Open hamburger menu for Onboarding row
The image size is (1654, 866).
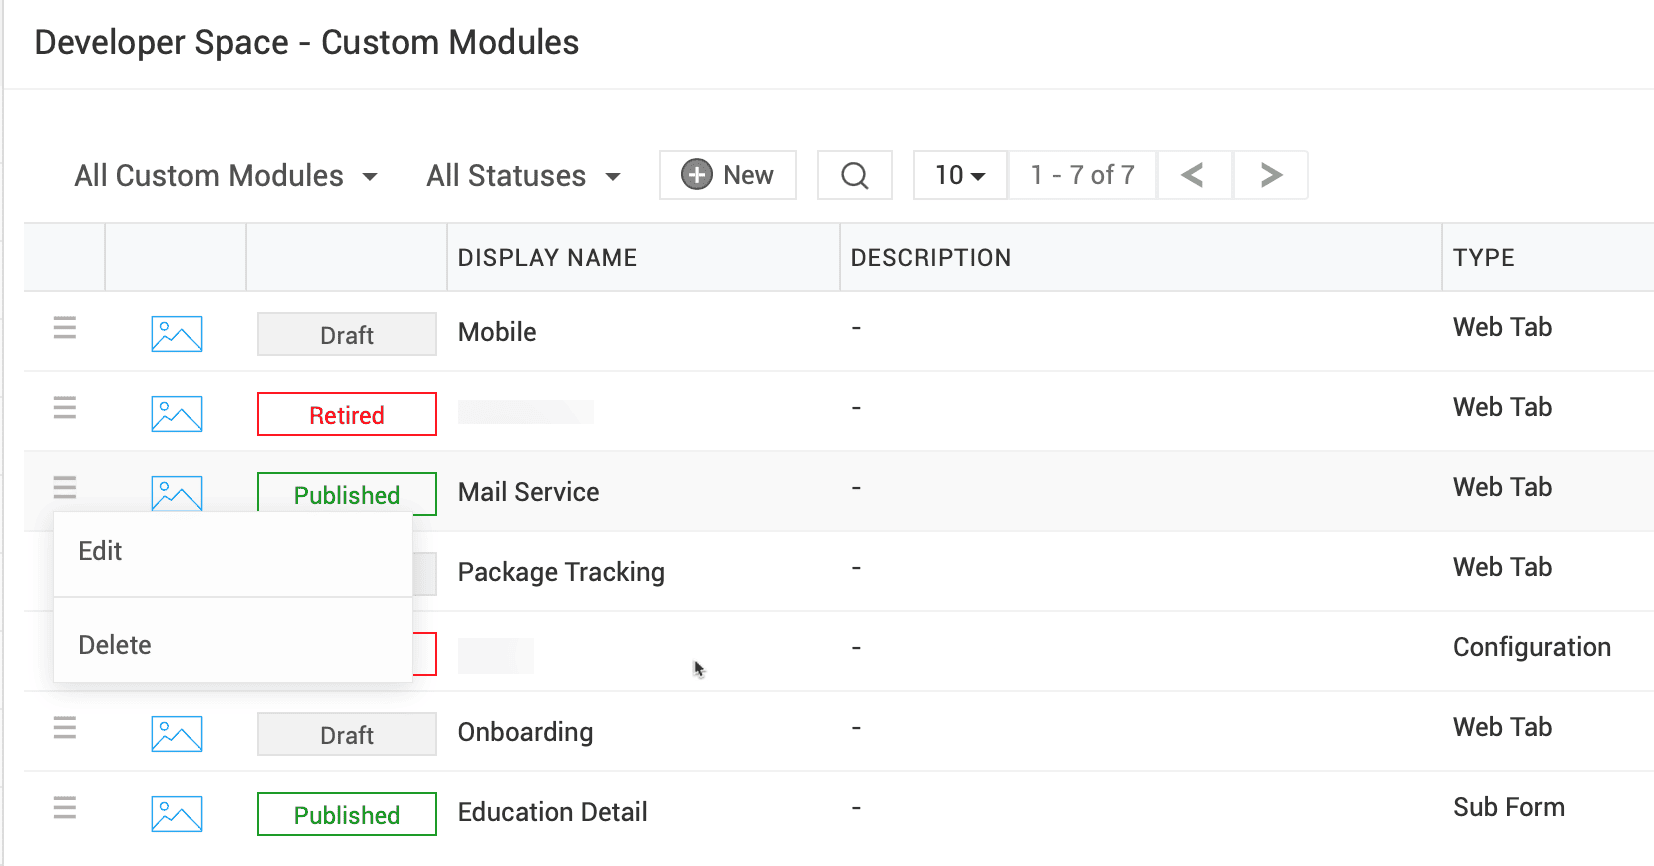click(65, 728)
